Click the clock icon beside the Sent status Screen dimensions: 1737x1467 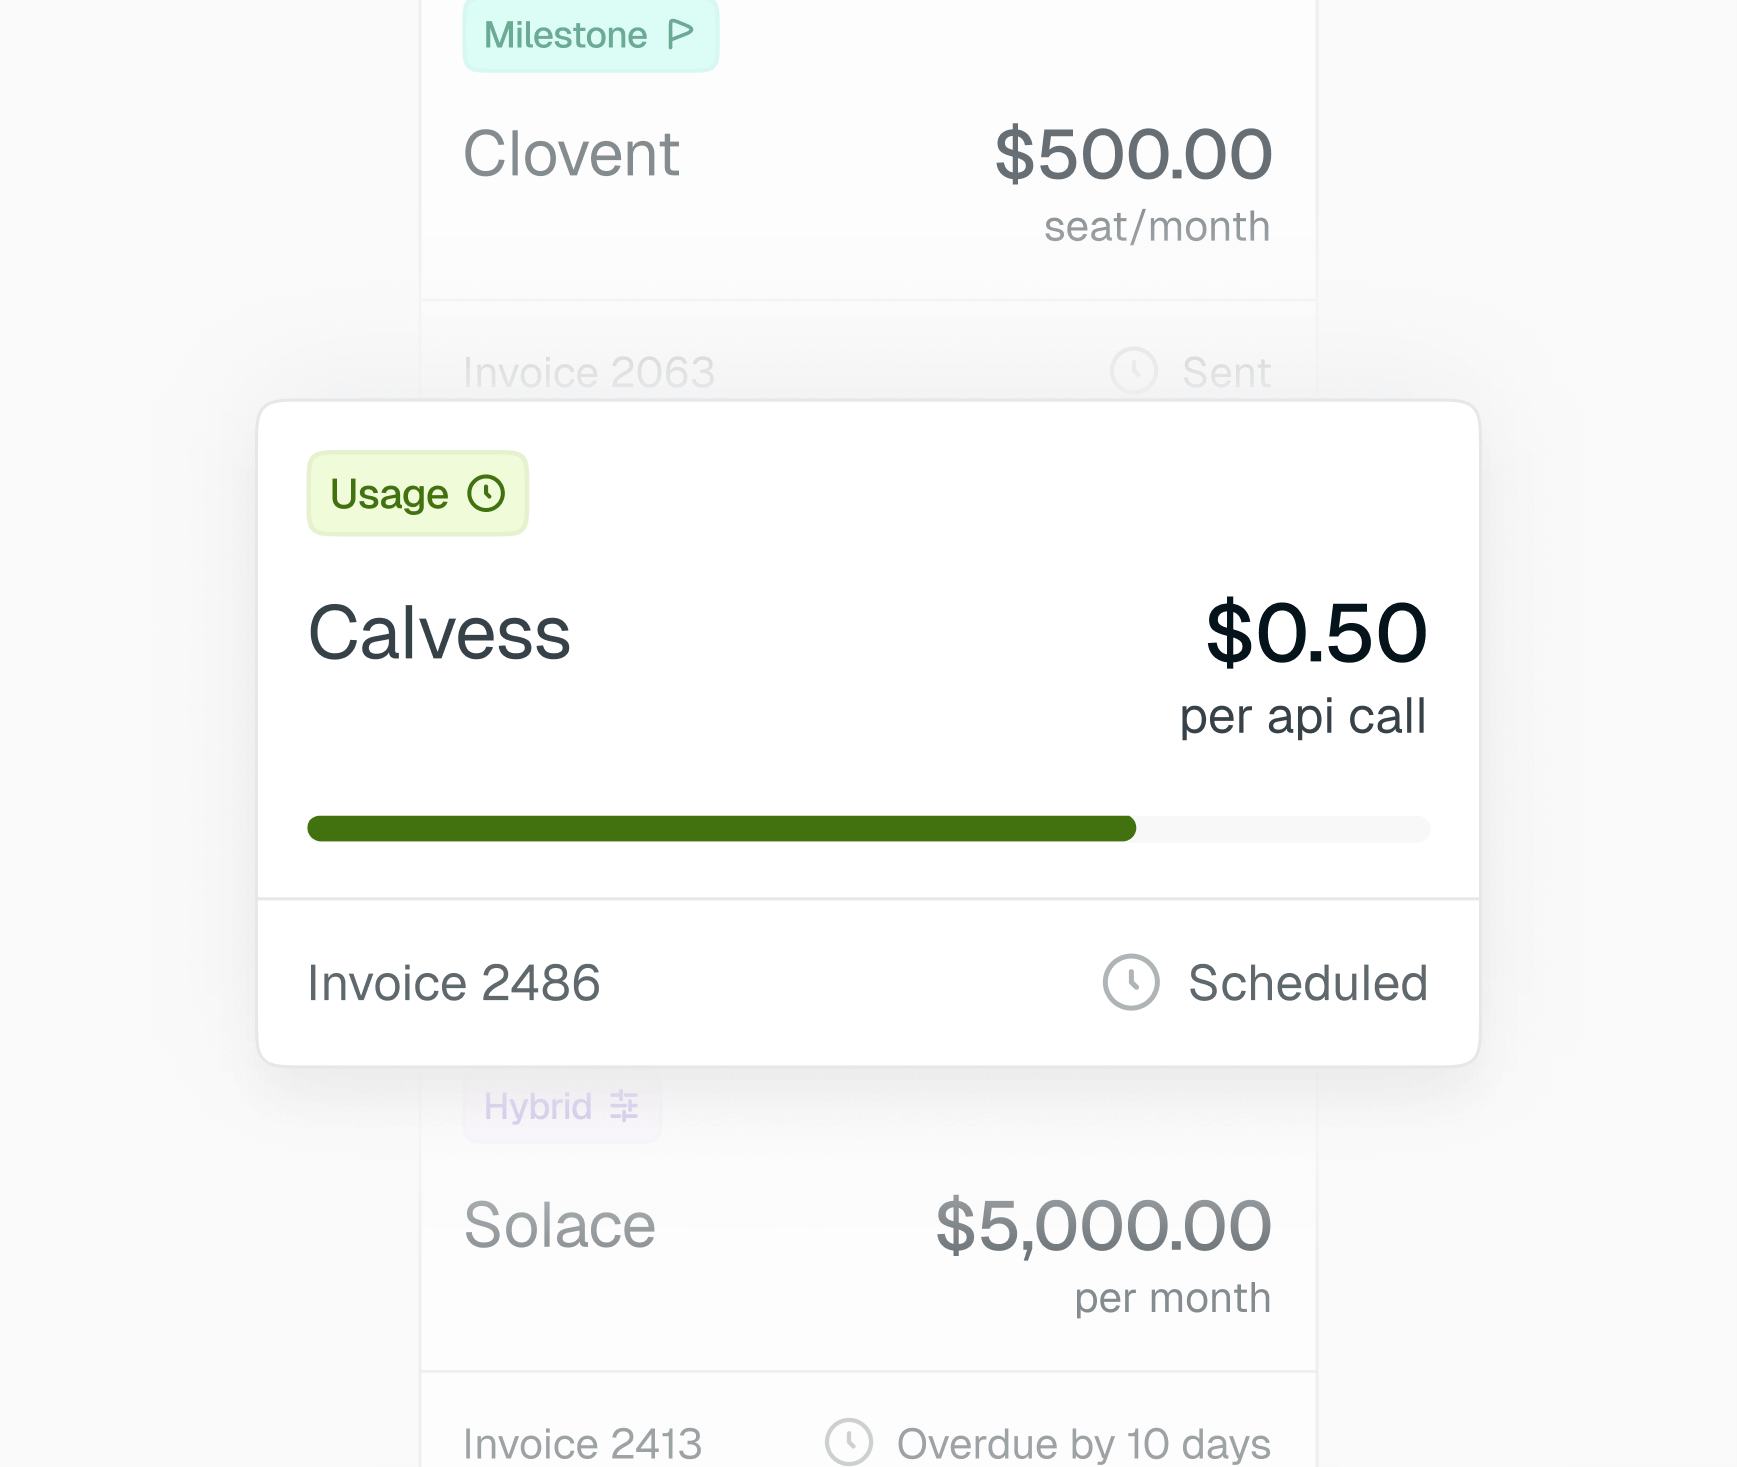pos(1133,371)
